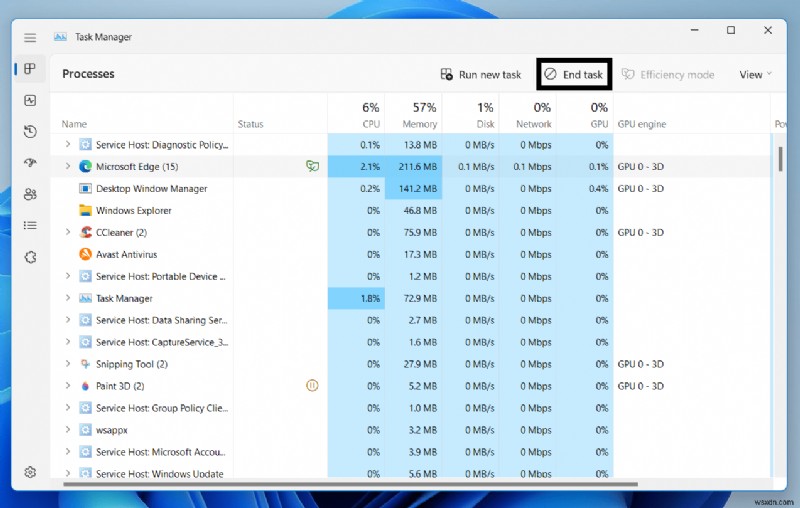Click 141.2 MB memory cell for Desktop Window Manager
Image resolution: width=800 pixels, height=508 pixels.
413,188
